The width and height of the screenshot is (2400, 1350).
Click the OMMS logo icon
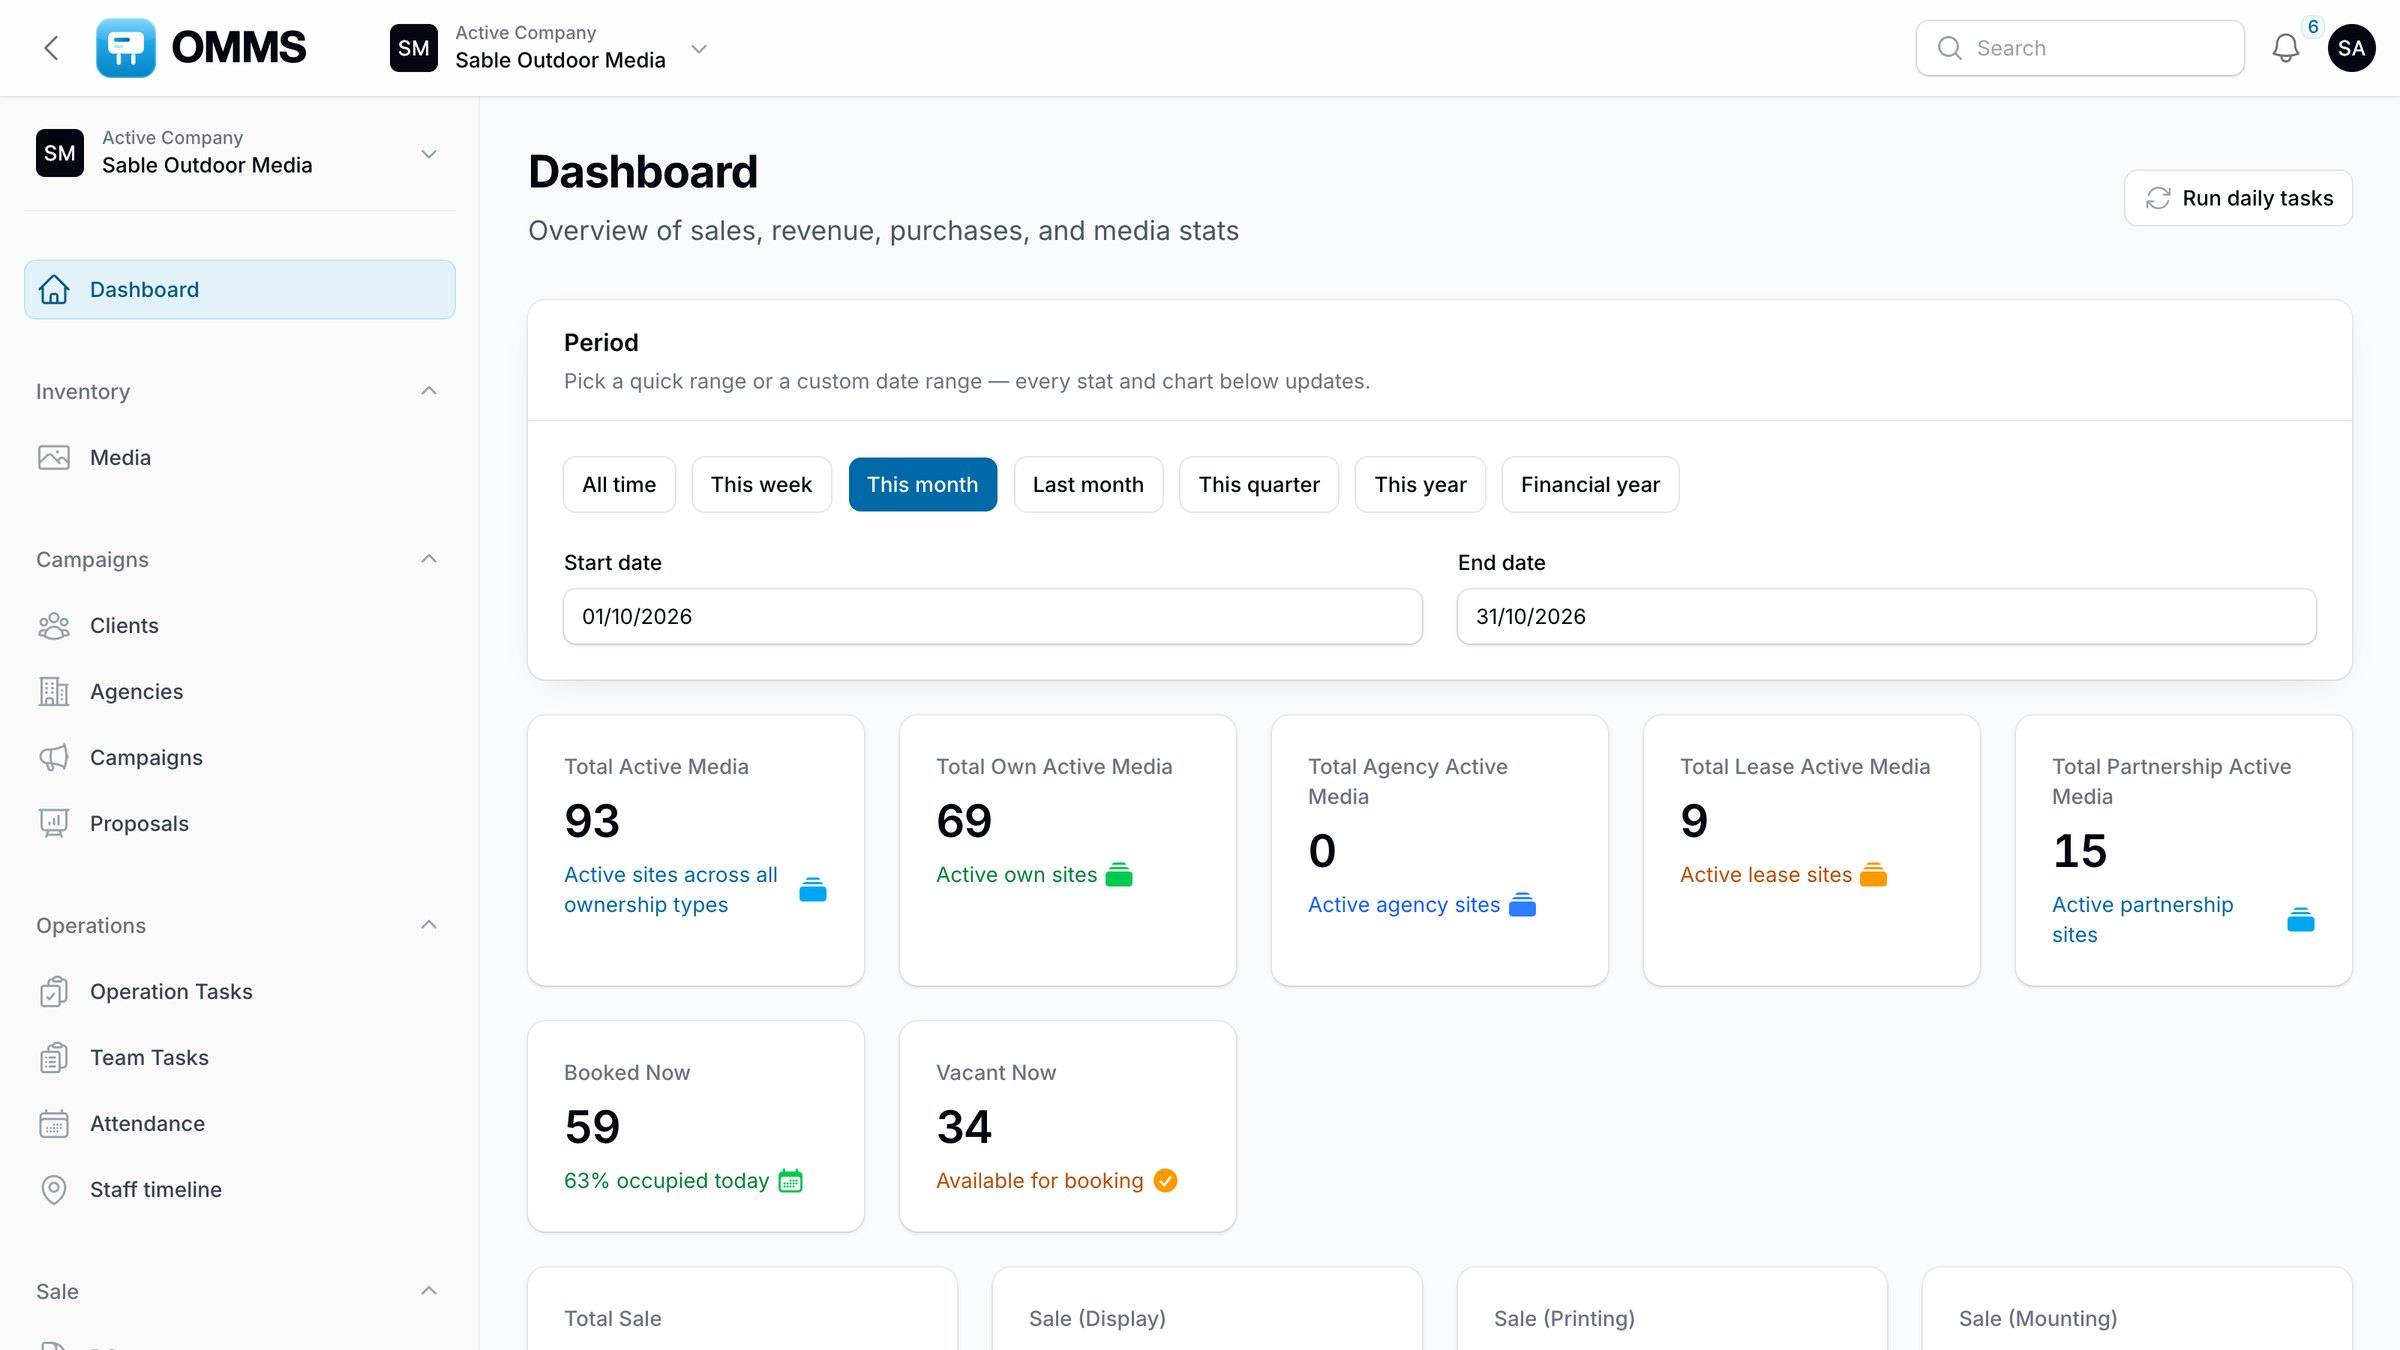coord(126,48)
